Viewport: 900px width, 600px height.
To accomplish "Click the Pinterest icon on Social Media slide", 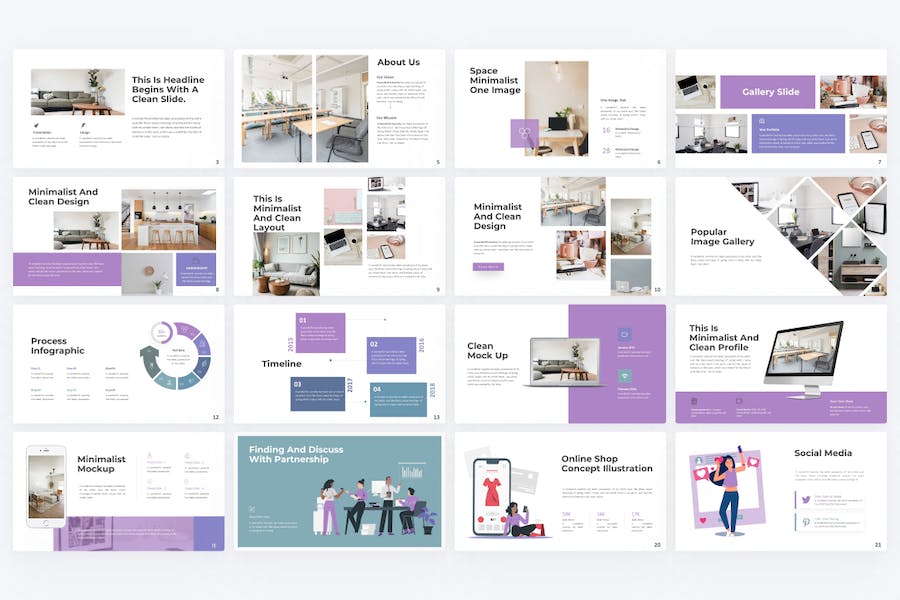I will [x=806, y=522].
